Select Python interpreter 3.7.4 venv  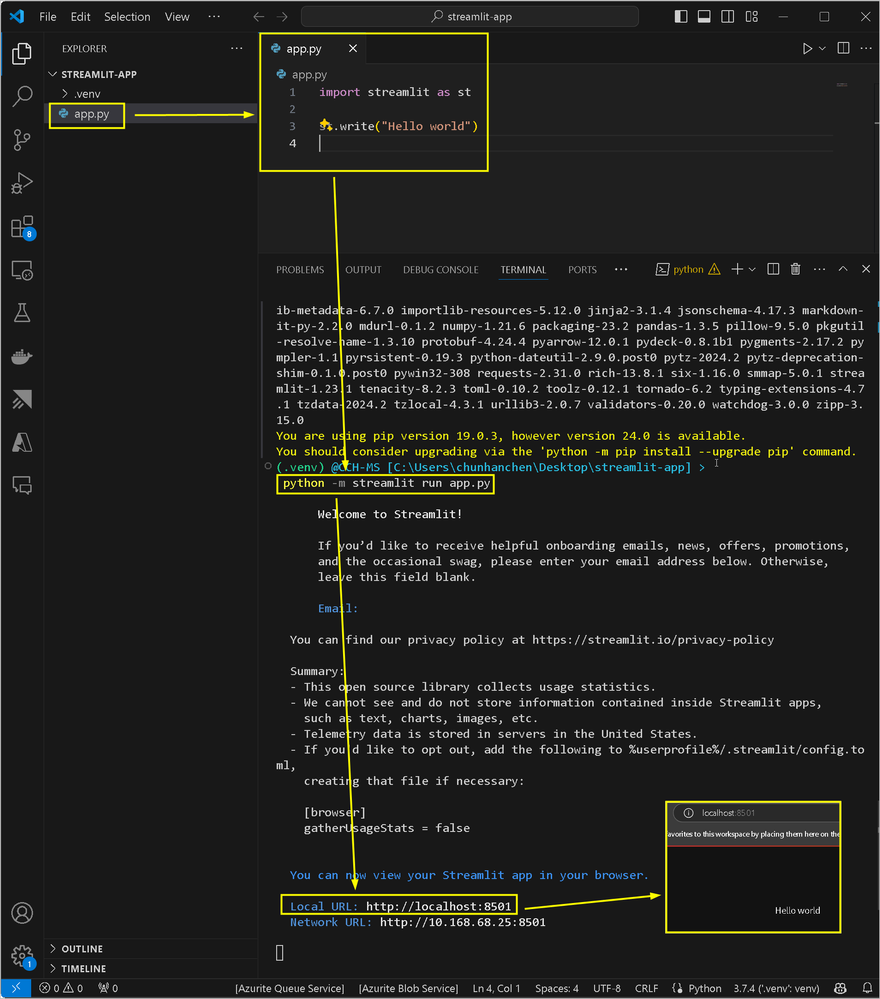[776, 989]
